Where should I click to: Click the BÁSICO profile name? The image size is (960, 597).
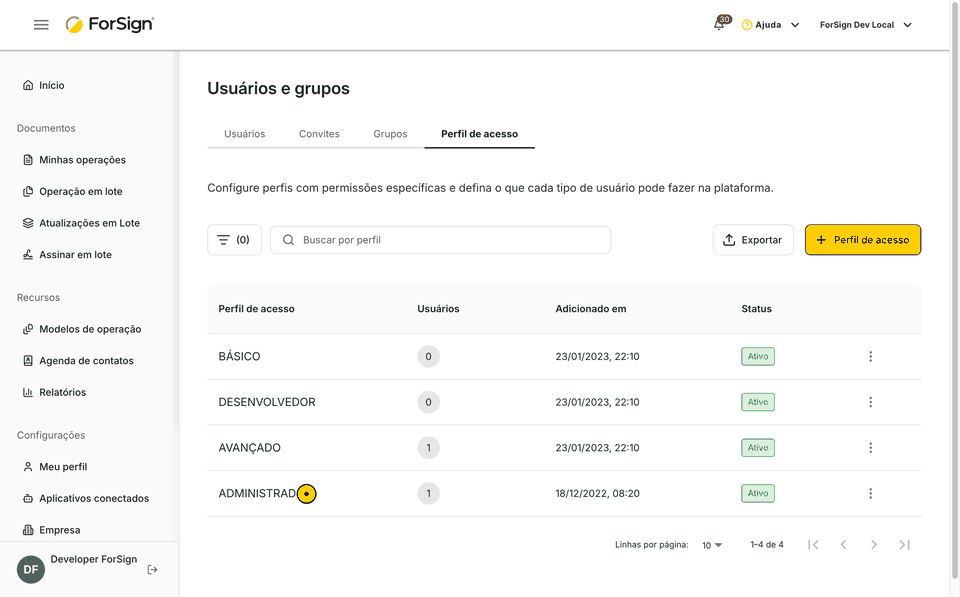click(239, 356)
